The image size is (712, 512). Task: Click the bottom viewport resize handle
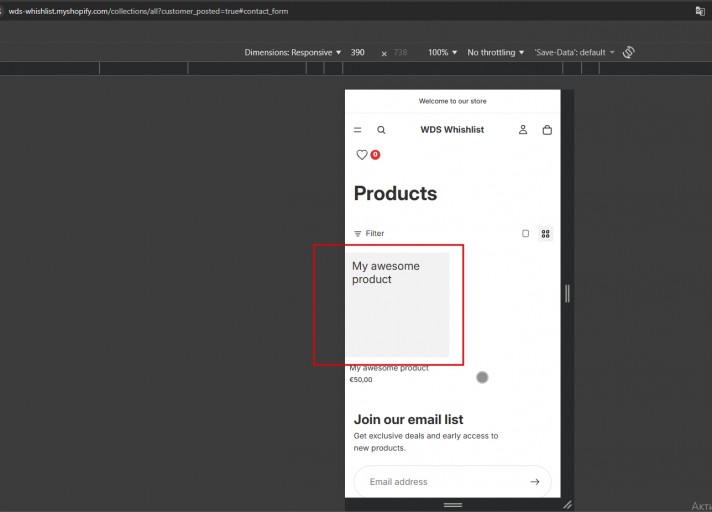pyautogui.click(x=453, y=505)
